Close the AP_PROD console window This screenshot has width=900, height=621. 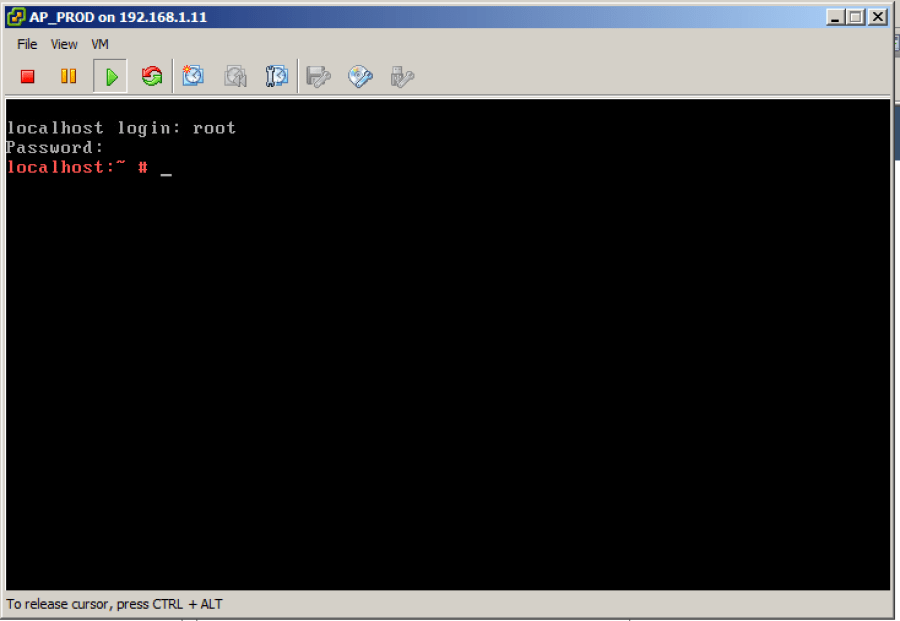(877, 17)
